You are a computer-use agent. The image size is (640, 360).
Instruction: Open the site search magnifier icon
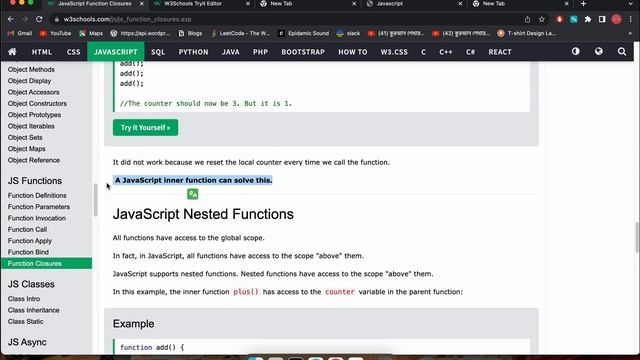622,51
